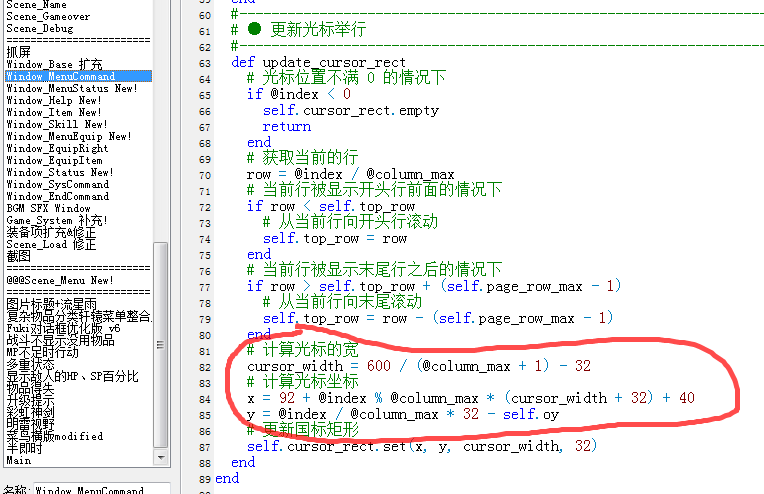Select 彩虹神剑 script entry
This screenshot has width=764, height=494.
[30, 412]
